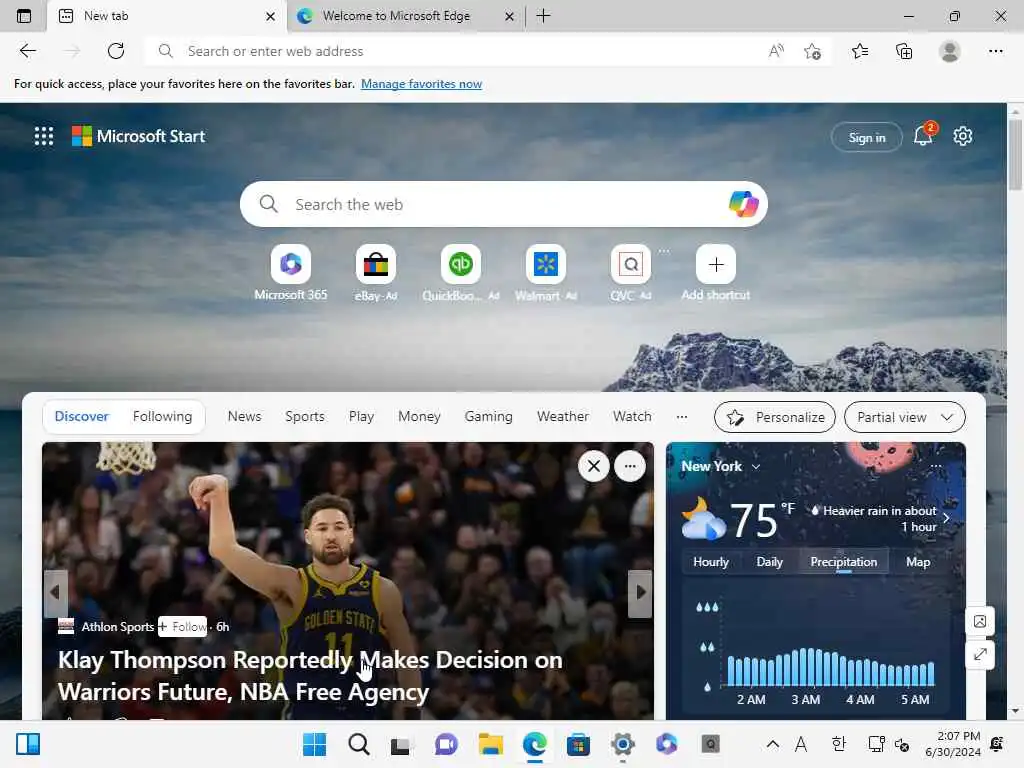Open Microsoft Store from taskbar

pyautogui.click(x=578, y=744)
